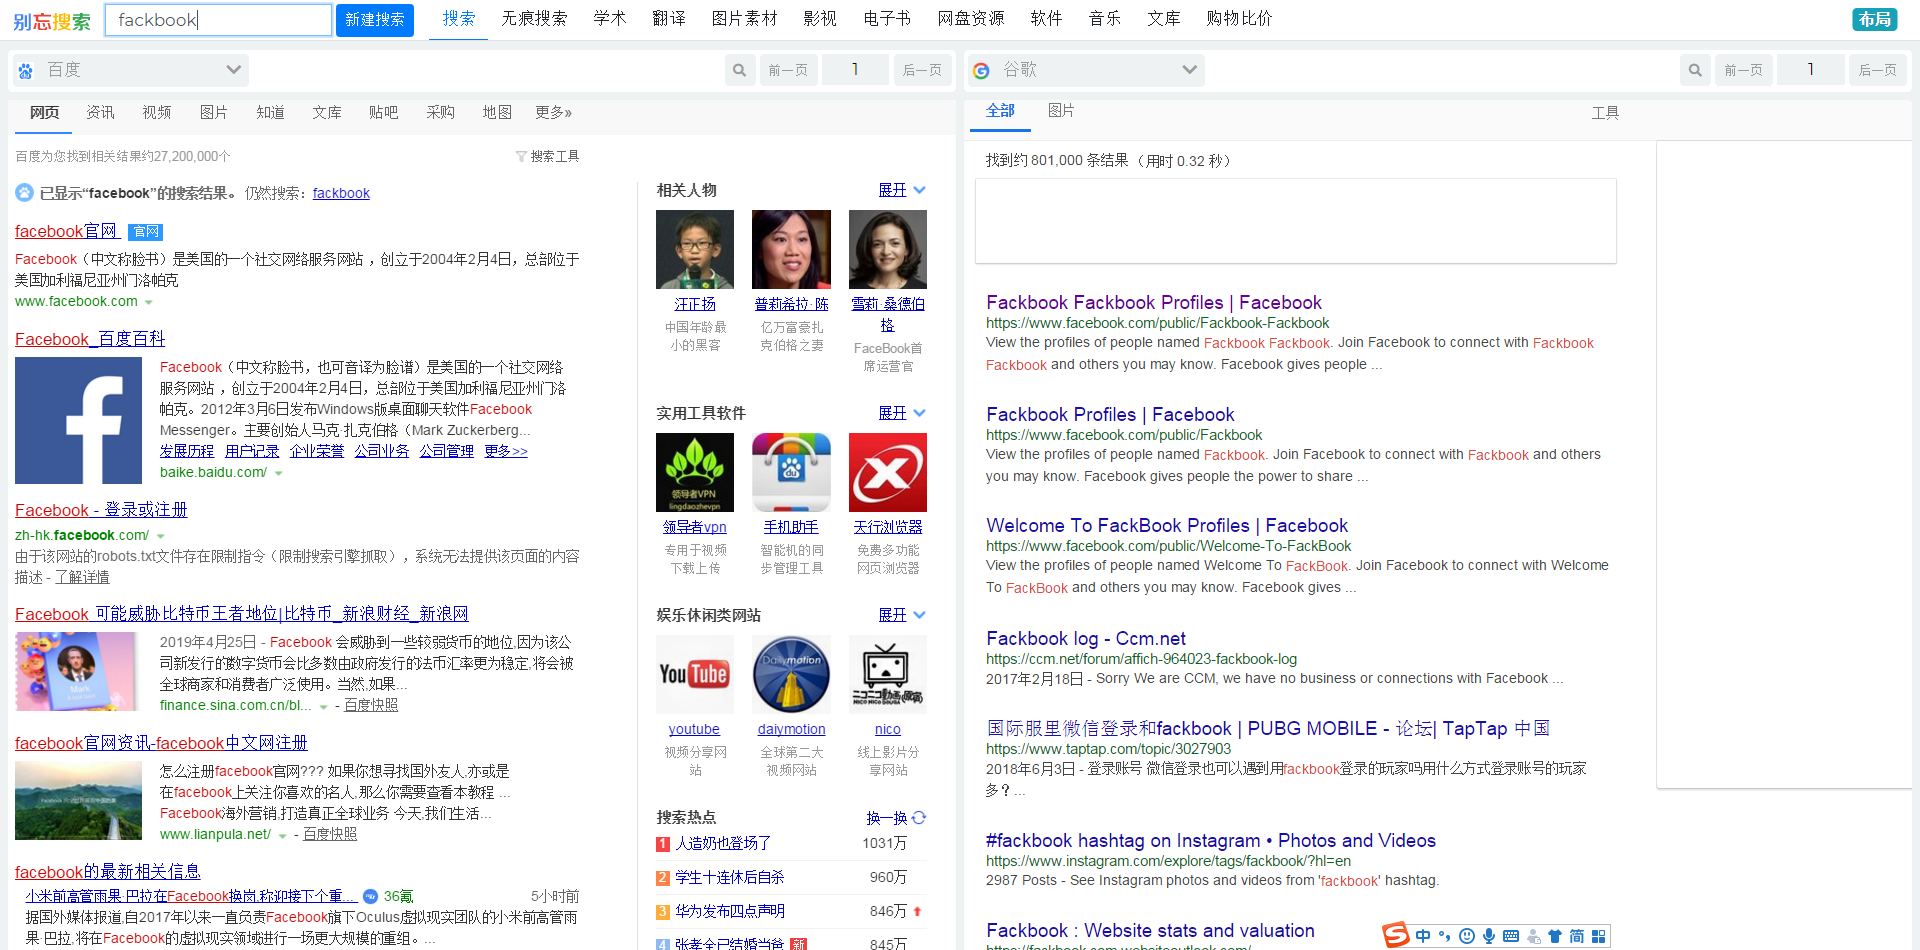Click the Sogou toolbox grid icon
This screenshot has width=1920, height=950.
point(1599,936)
